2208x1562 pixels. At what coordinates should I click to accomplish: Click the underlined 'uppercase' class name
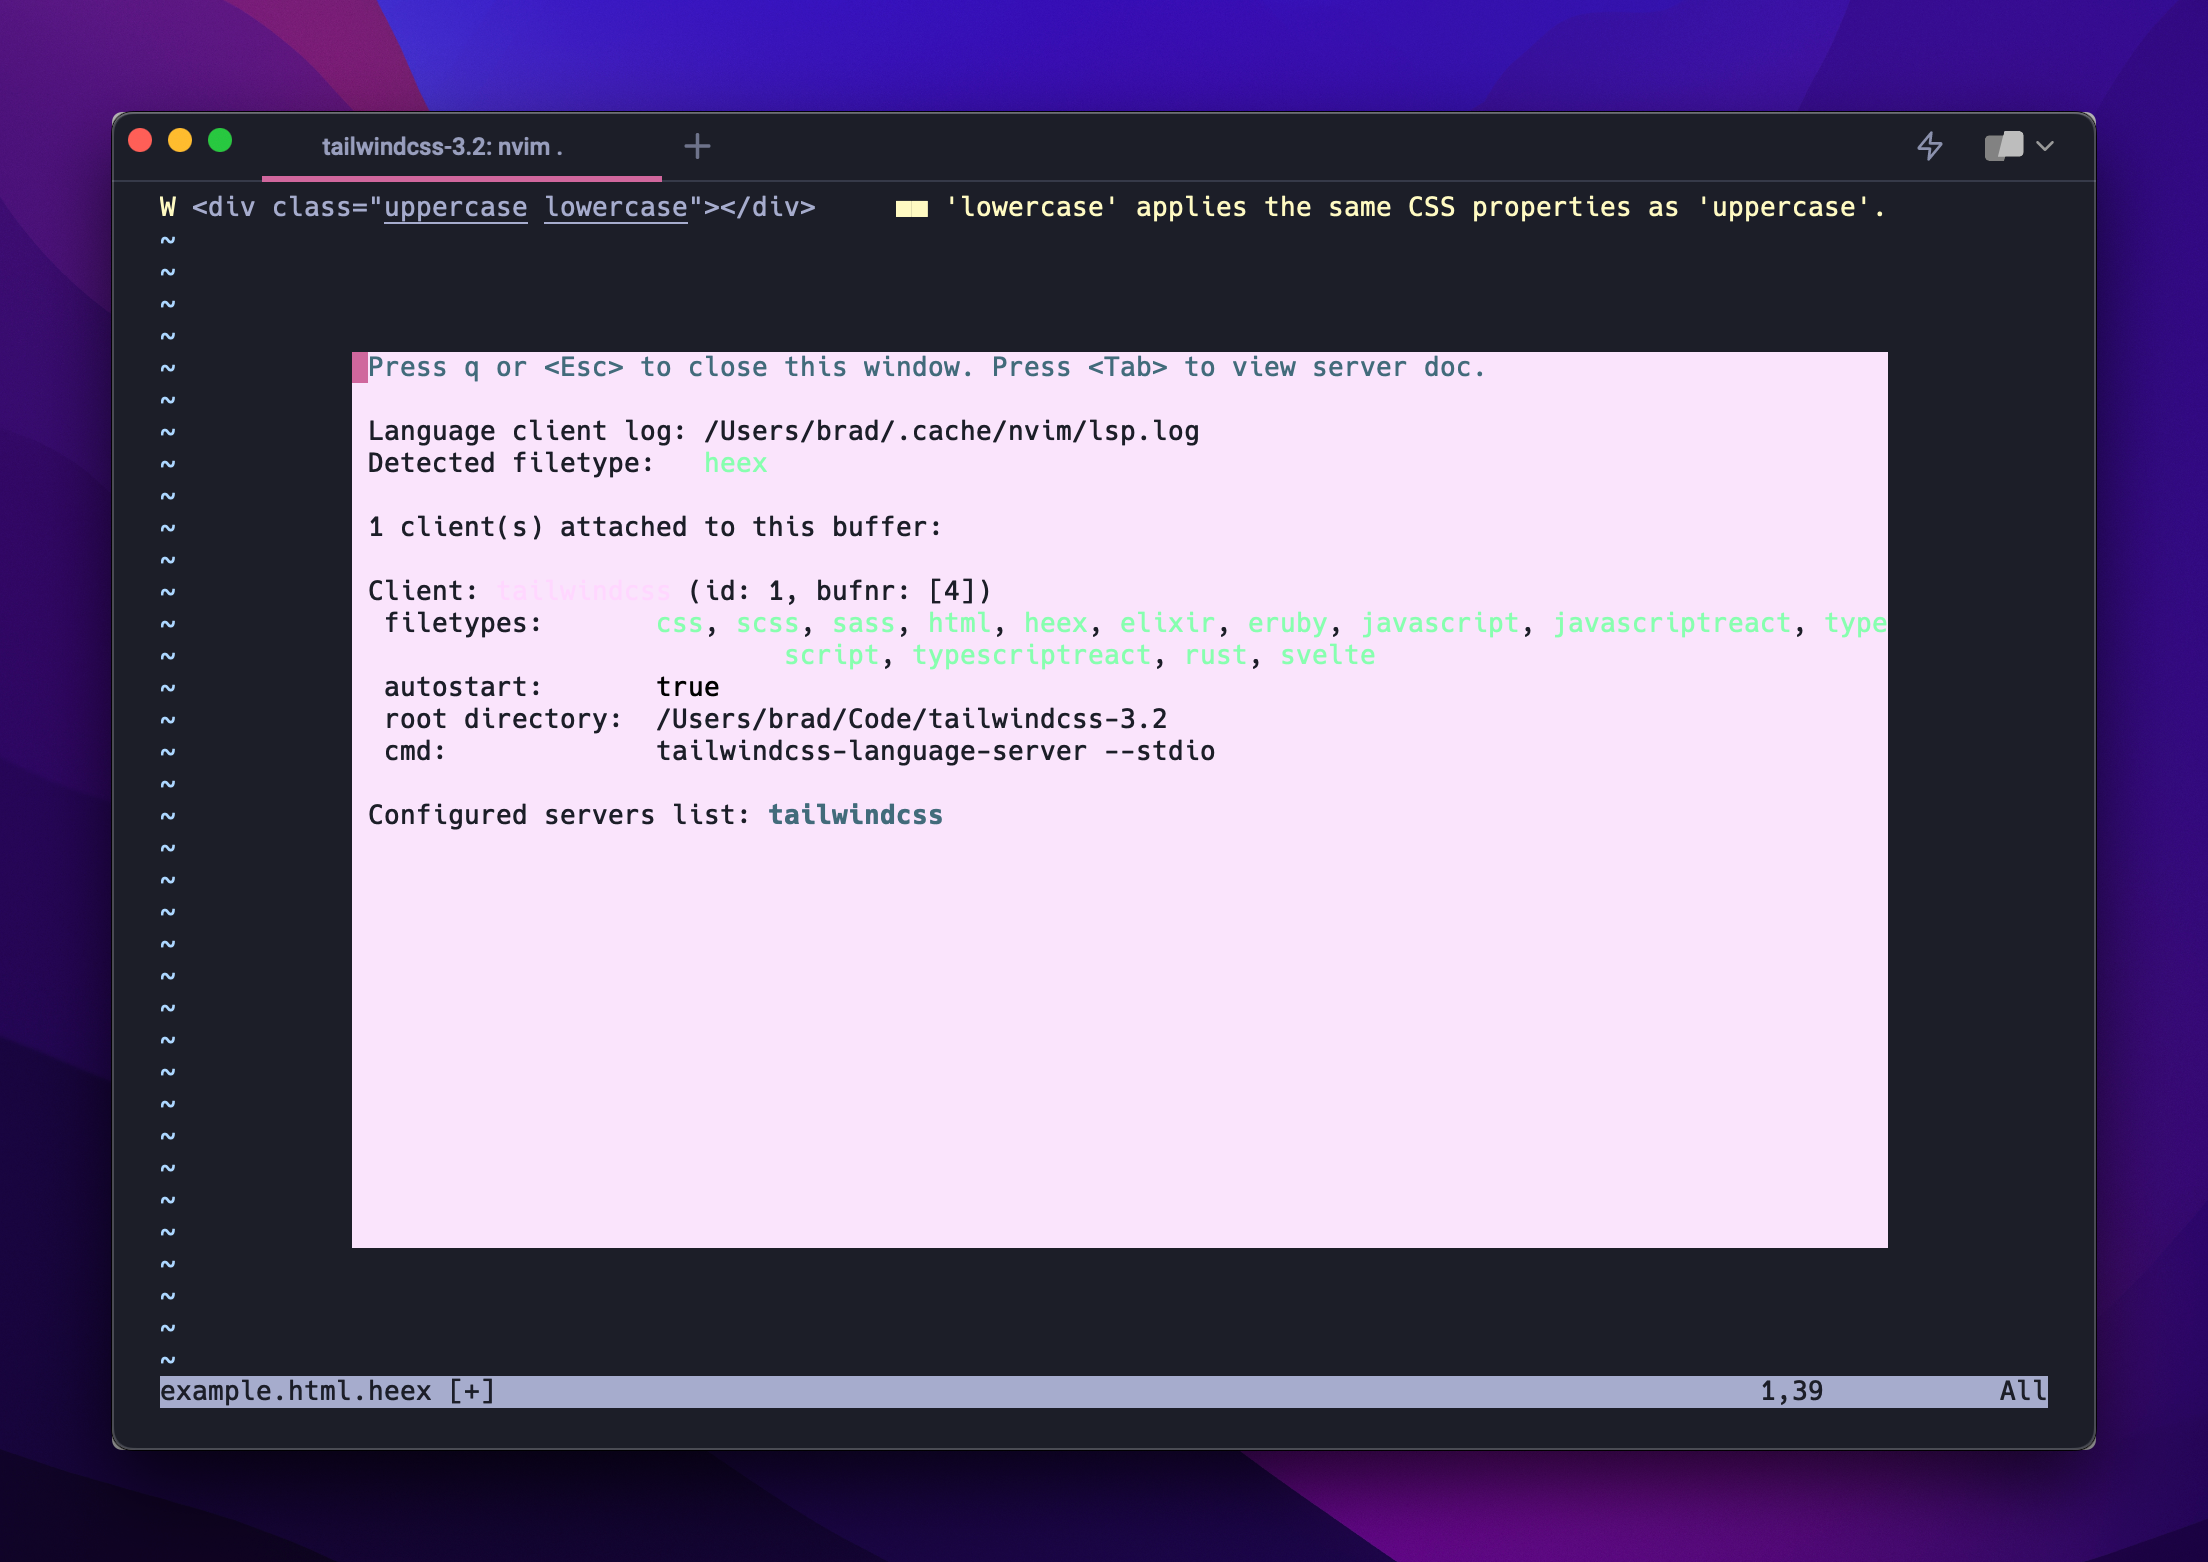456,207
